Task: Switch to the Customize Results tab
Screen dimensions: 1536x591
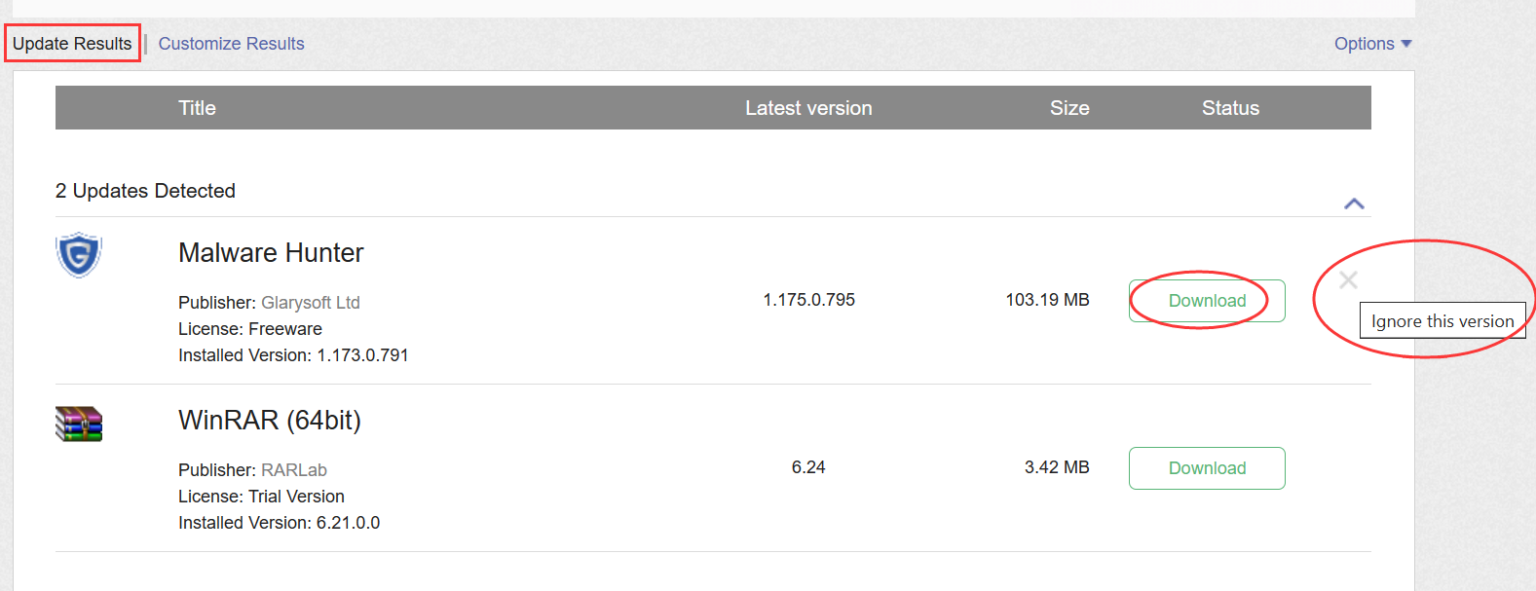Action: (x=231, y=44)
